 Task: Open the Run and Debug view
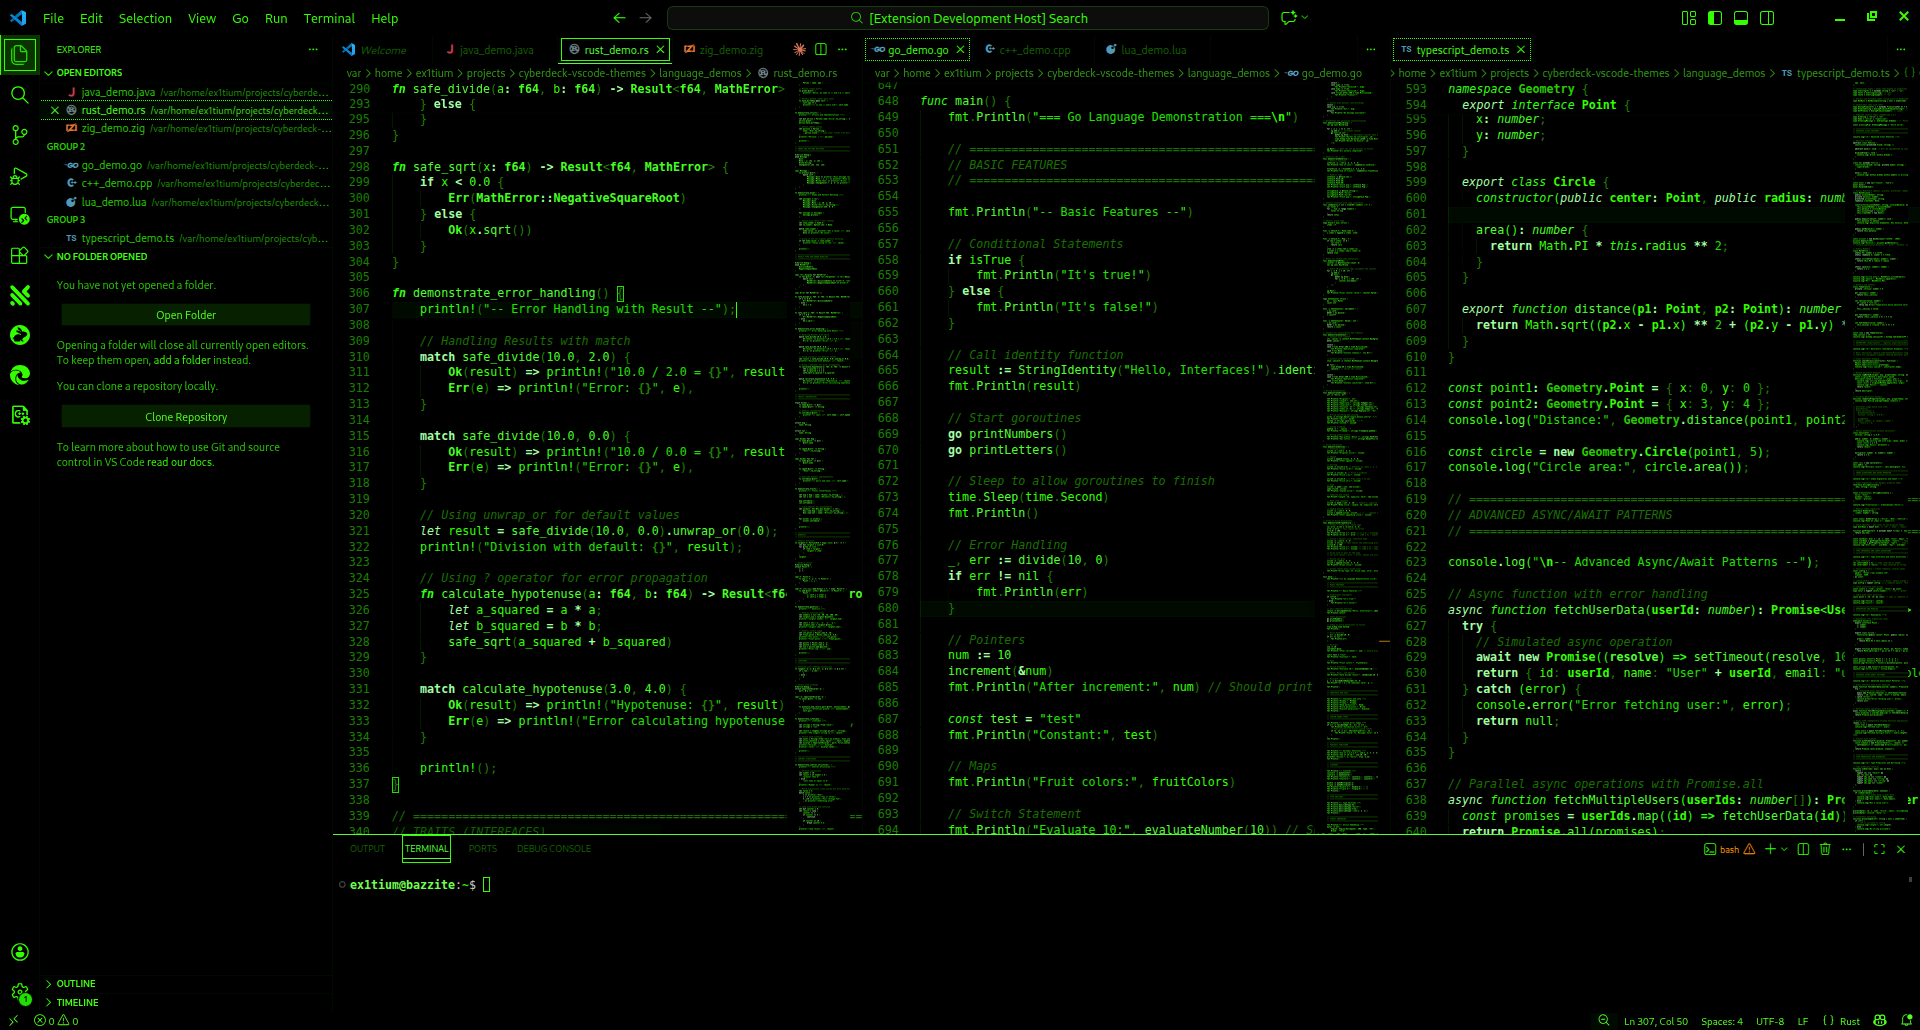(20, 176)
